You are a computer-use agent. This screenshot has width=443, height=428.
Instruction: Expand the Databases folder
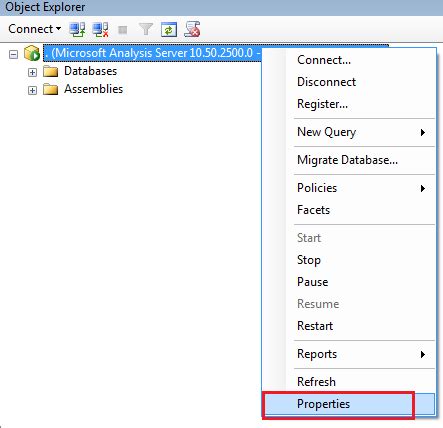point(32,72)
